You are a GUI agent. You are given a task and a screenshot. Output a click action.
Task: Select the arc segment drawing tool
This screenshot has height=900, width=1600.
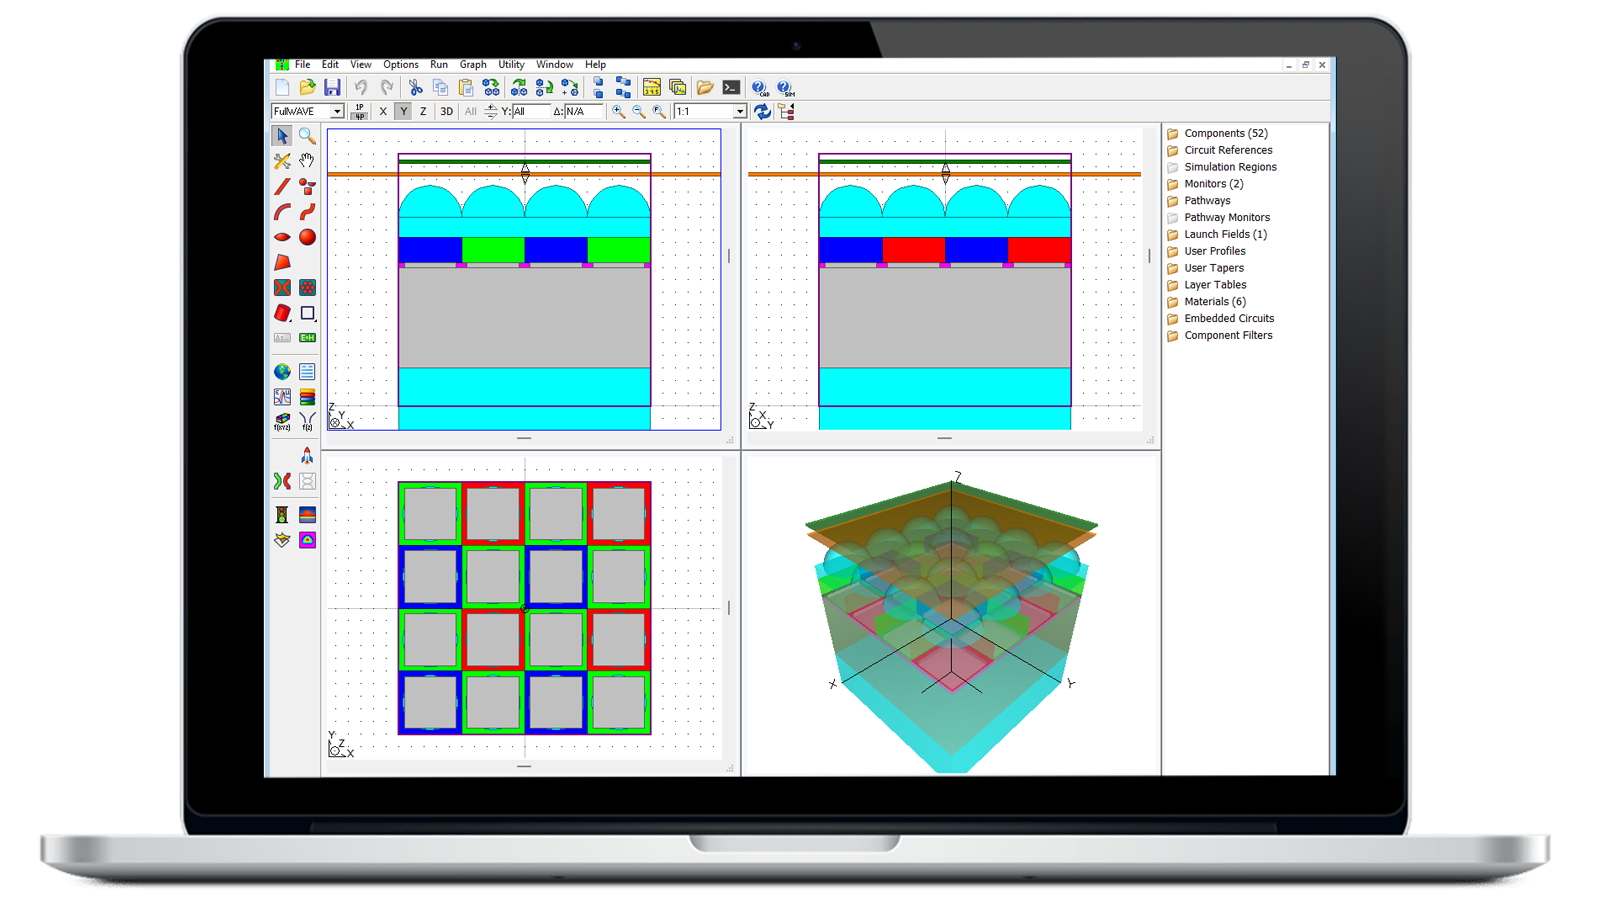[283, 213]
